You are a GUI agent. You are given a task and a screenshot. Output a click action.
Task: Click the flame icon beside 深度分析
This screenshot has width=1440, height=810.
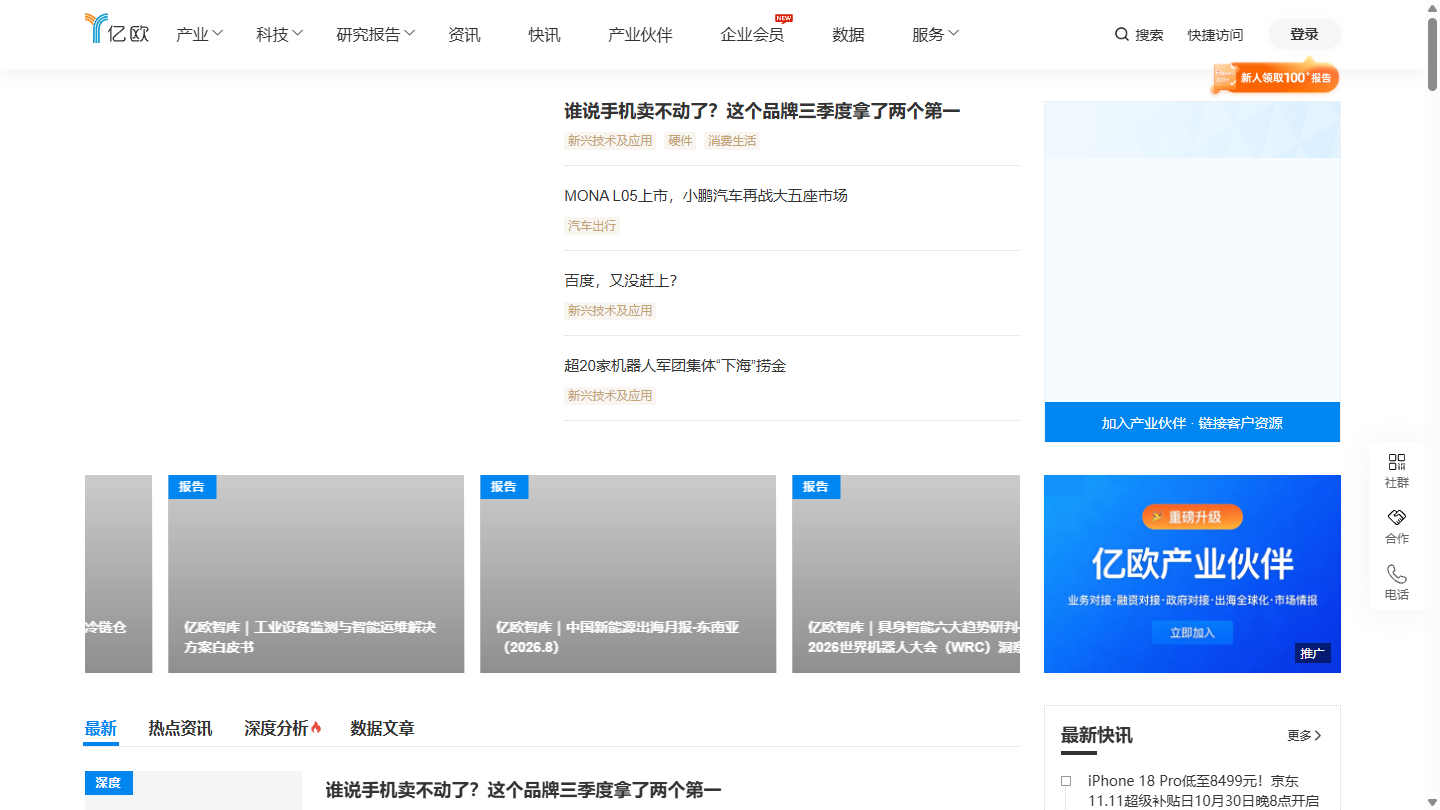pyautogui.click(x=316, y=728)
